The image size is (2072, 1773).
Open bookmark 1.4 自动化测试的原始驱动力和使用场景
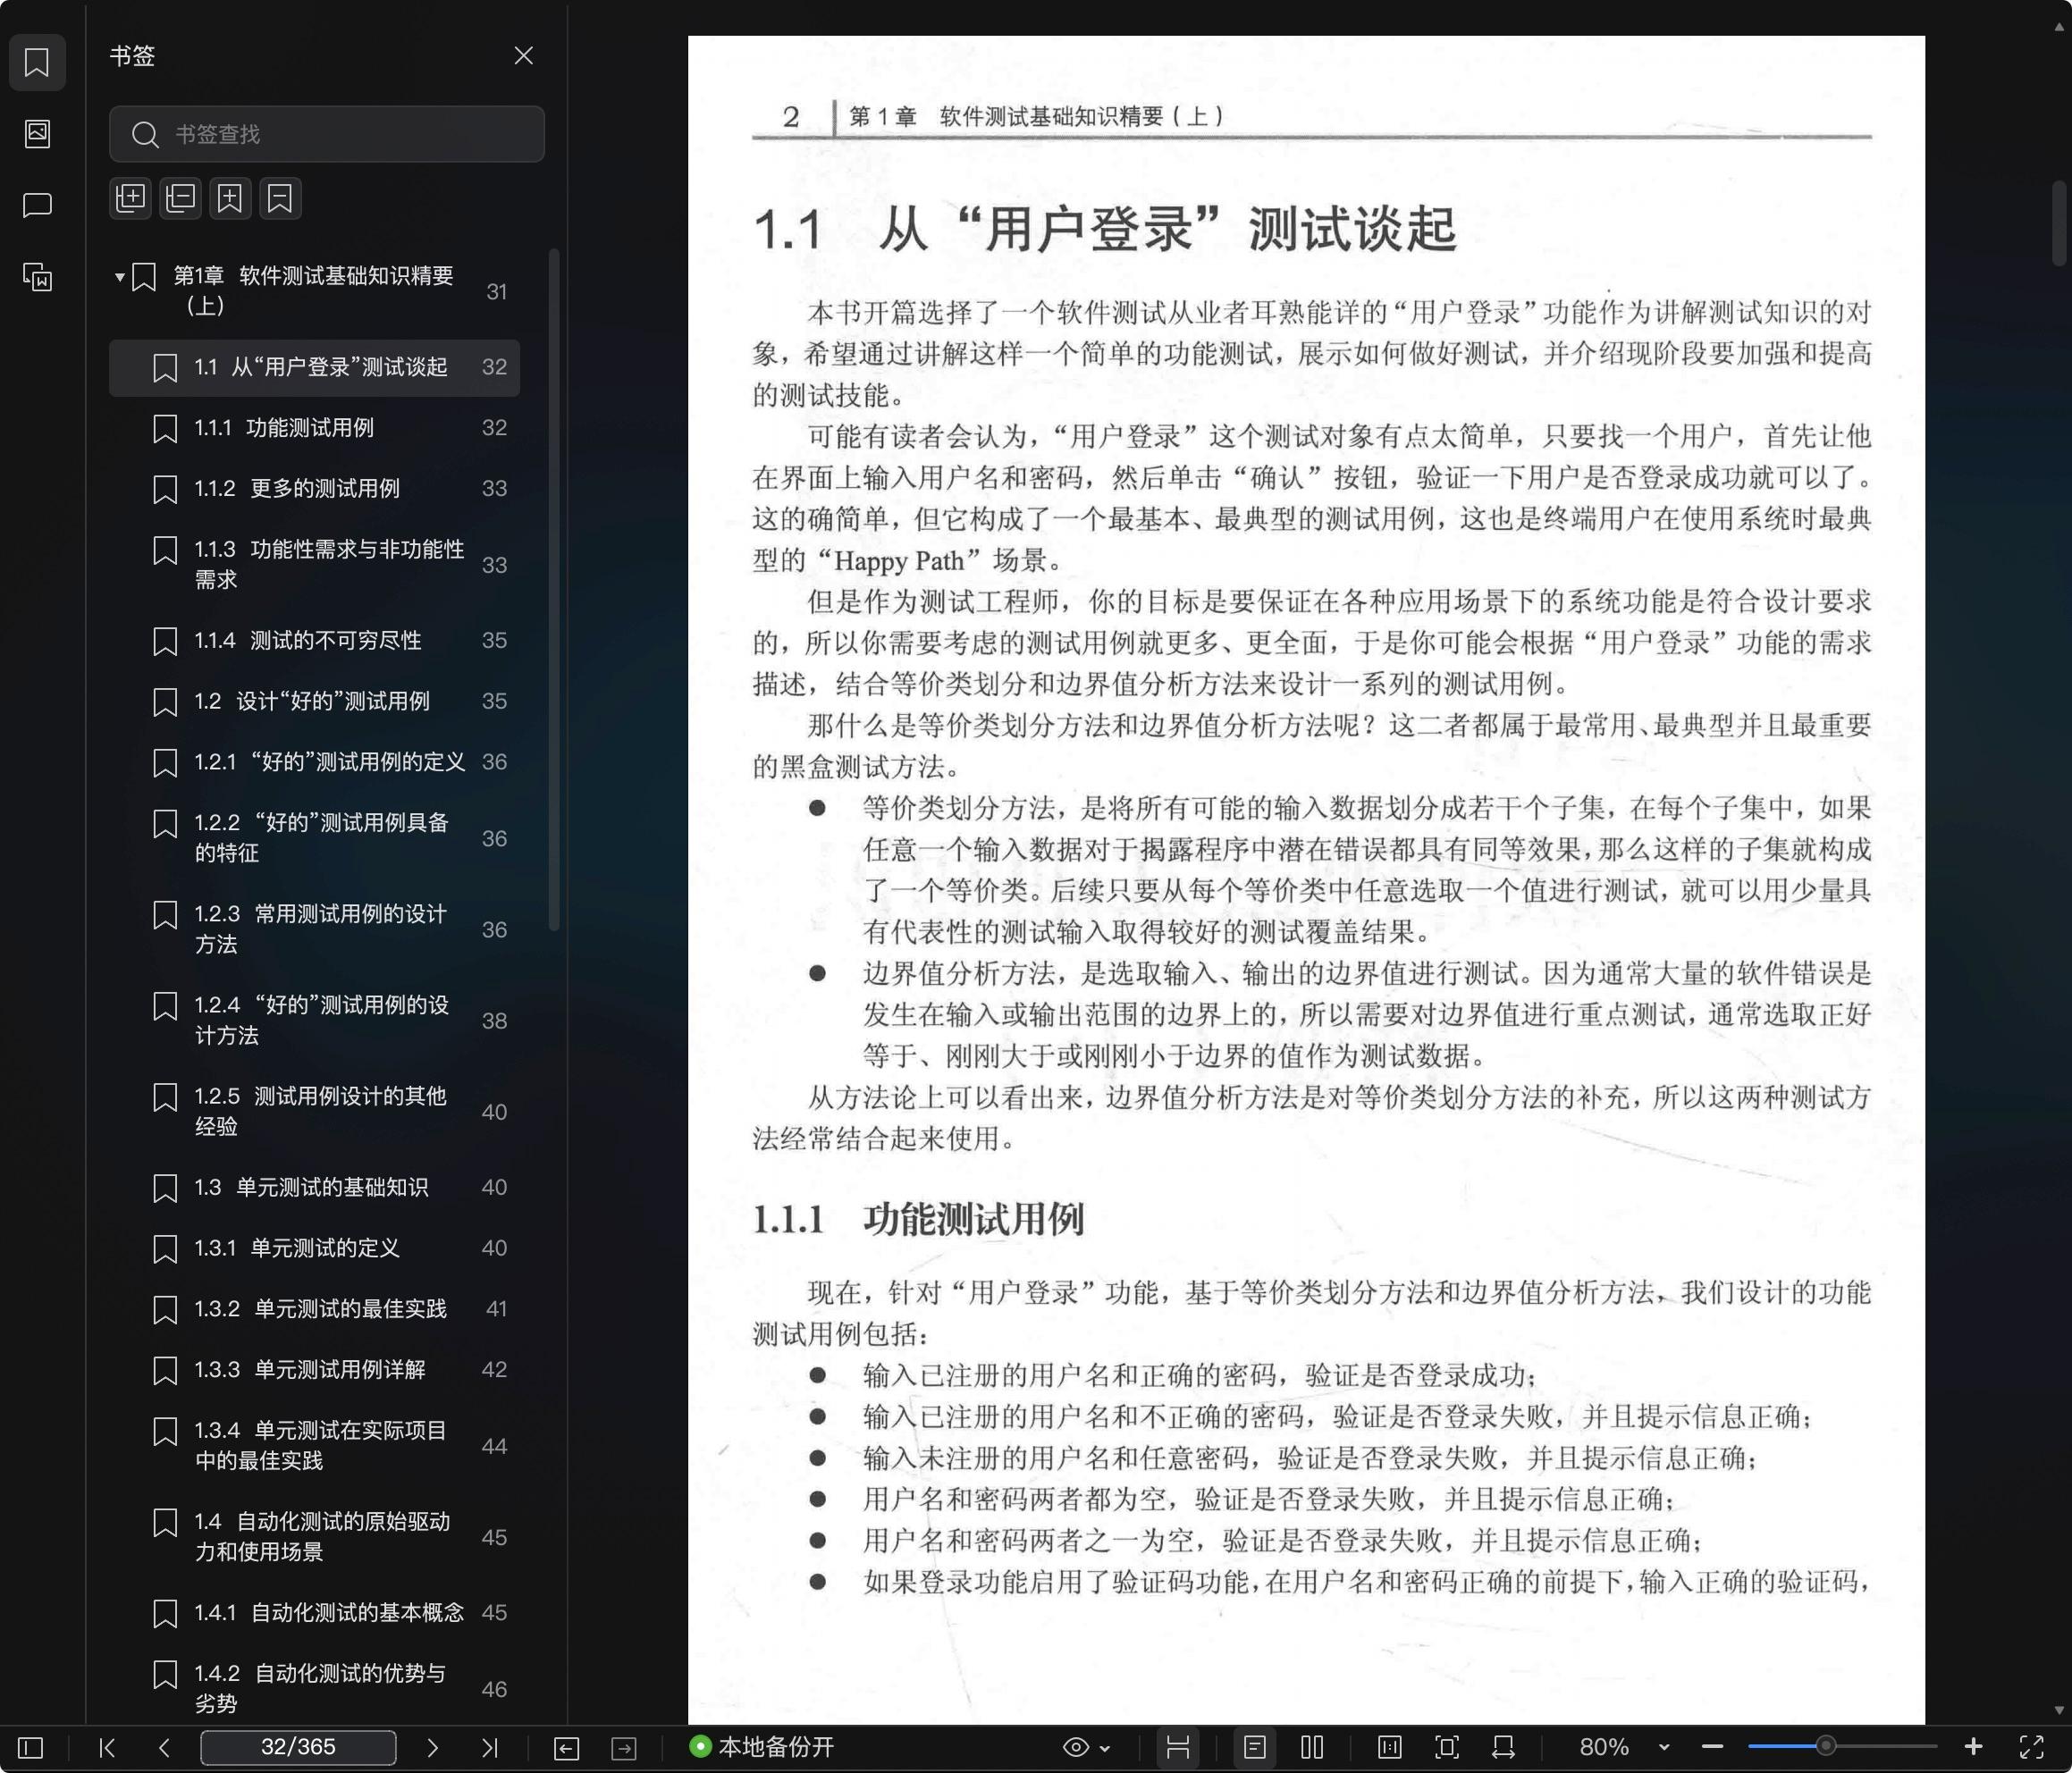point(314,1536)
